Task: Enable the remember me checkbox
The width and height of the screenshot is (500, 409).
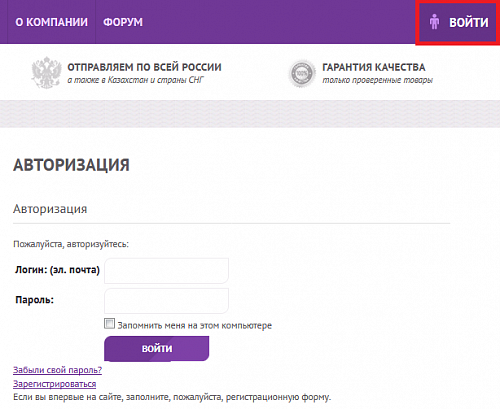Action: 109,324
